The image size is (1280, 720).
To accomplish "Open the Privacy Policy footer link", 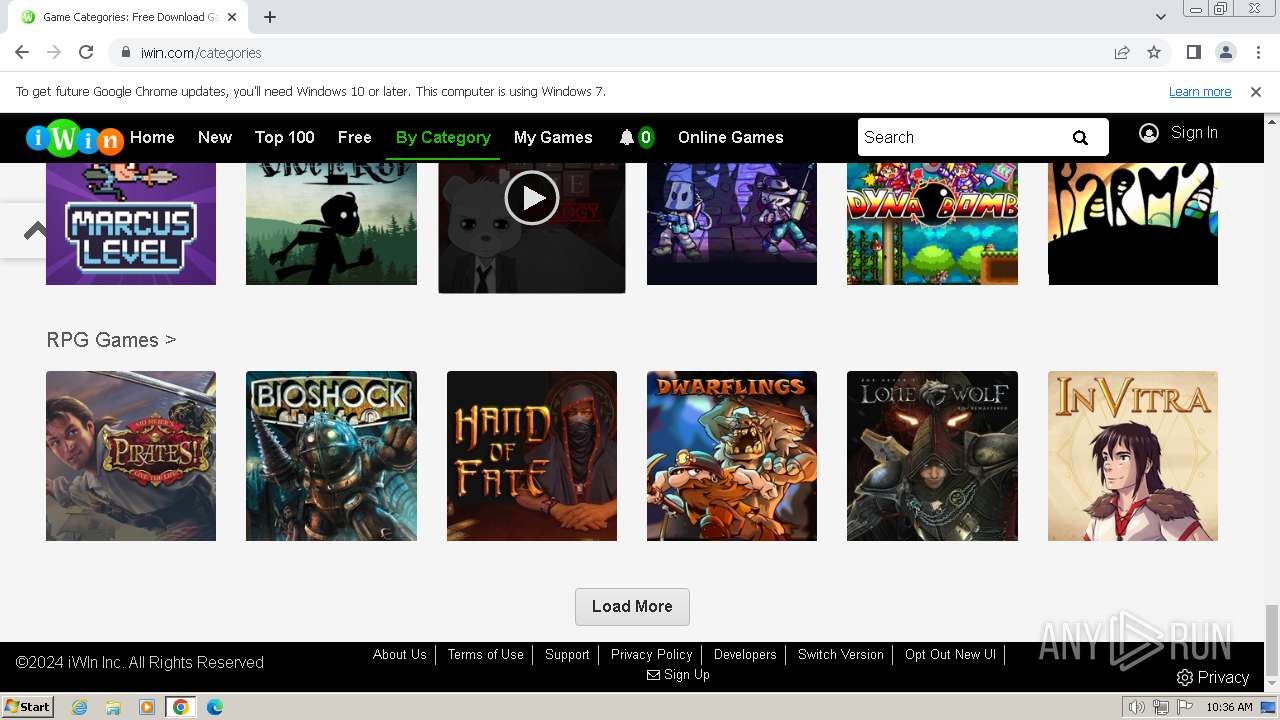I will coord(652,655).
